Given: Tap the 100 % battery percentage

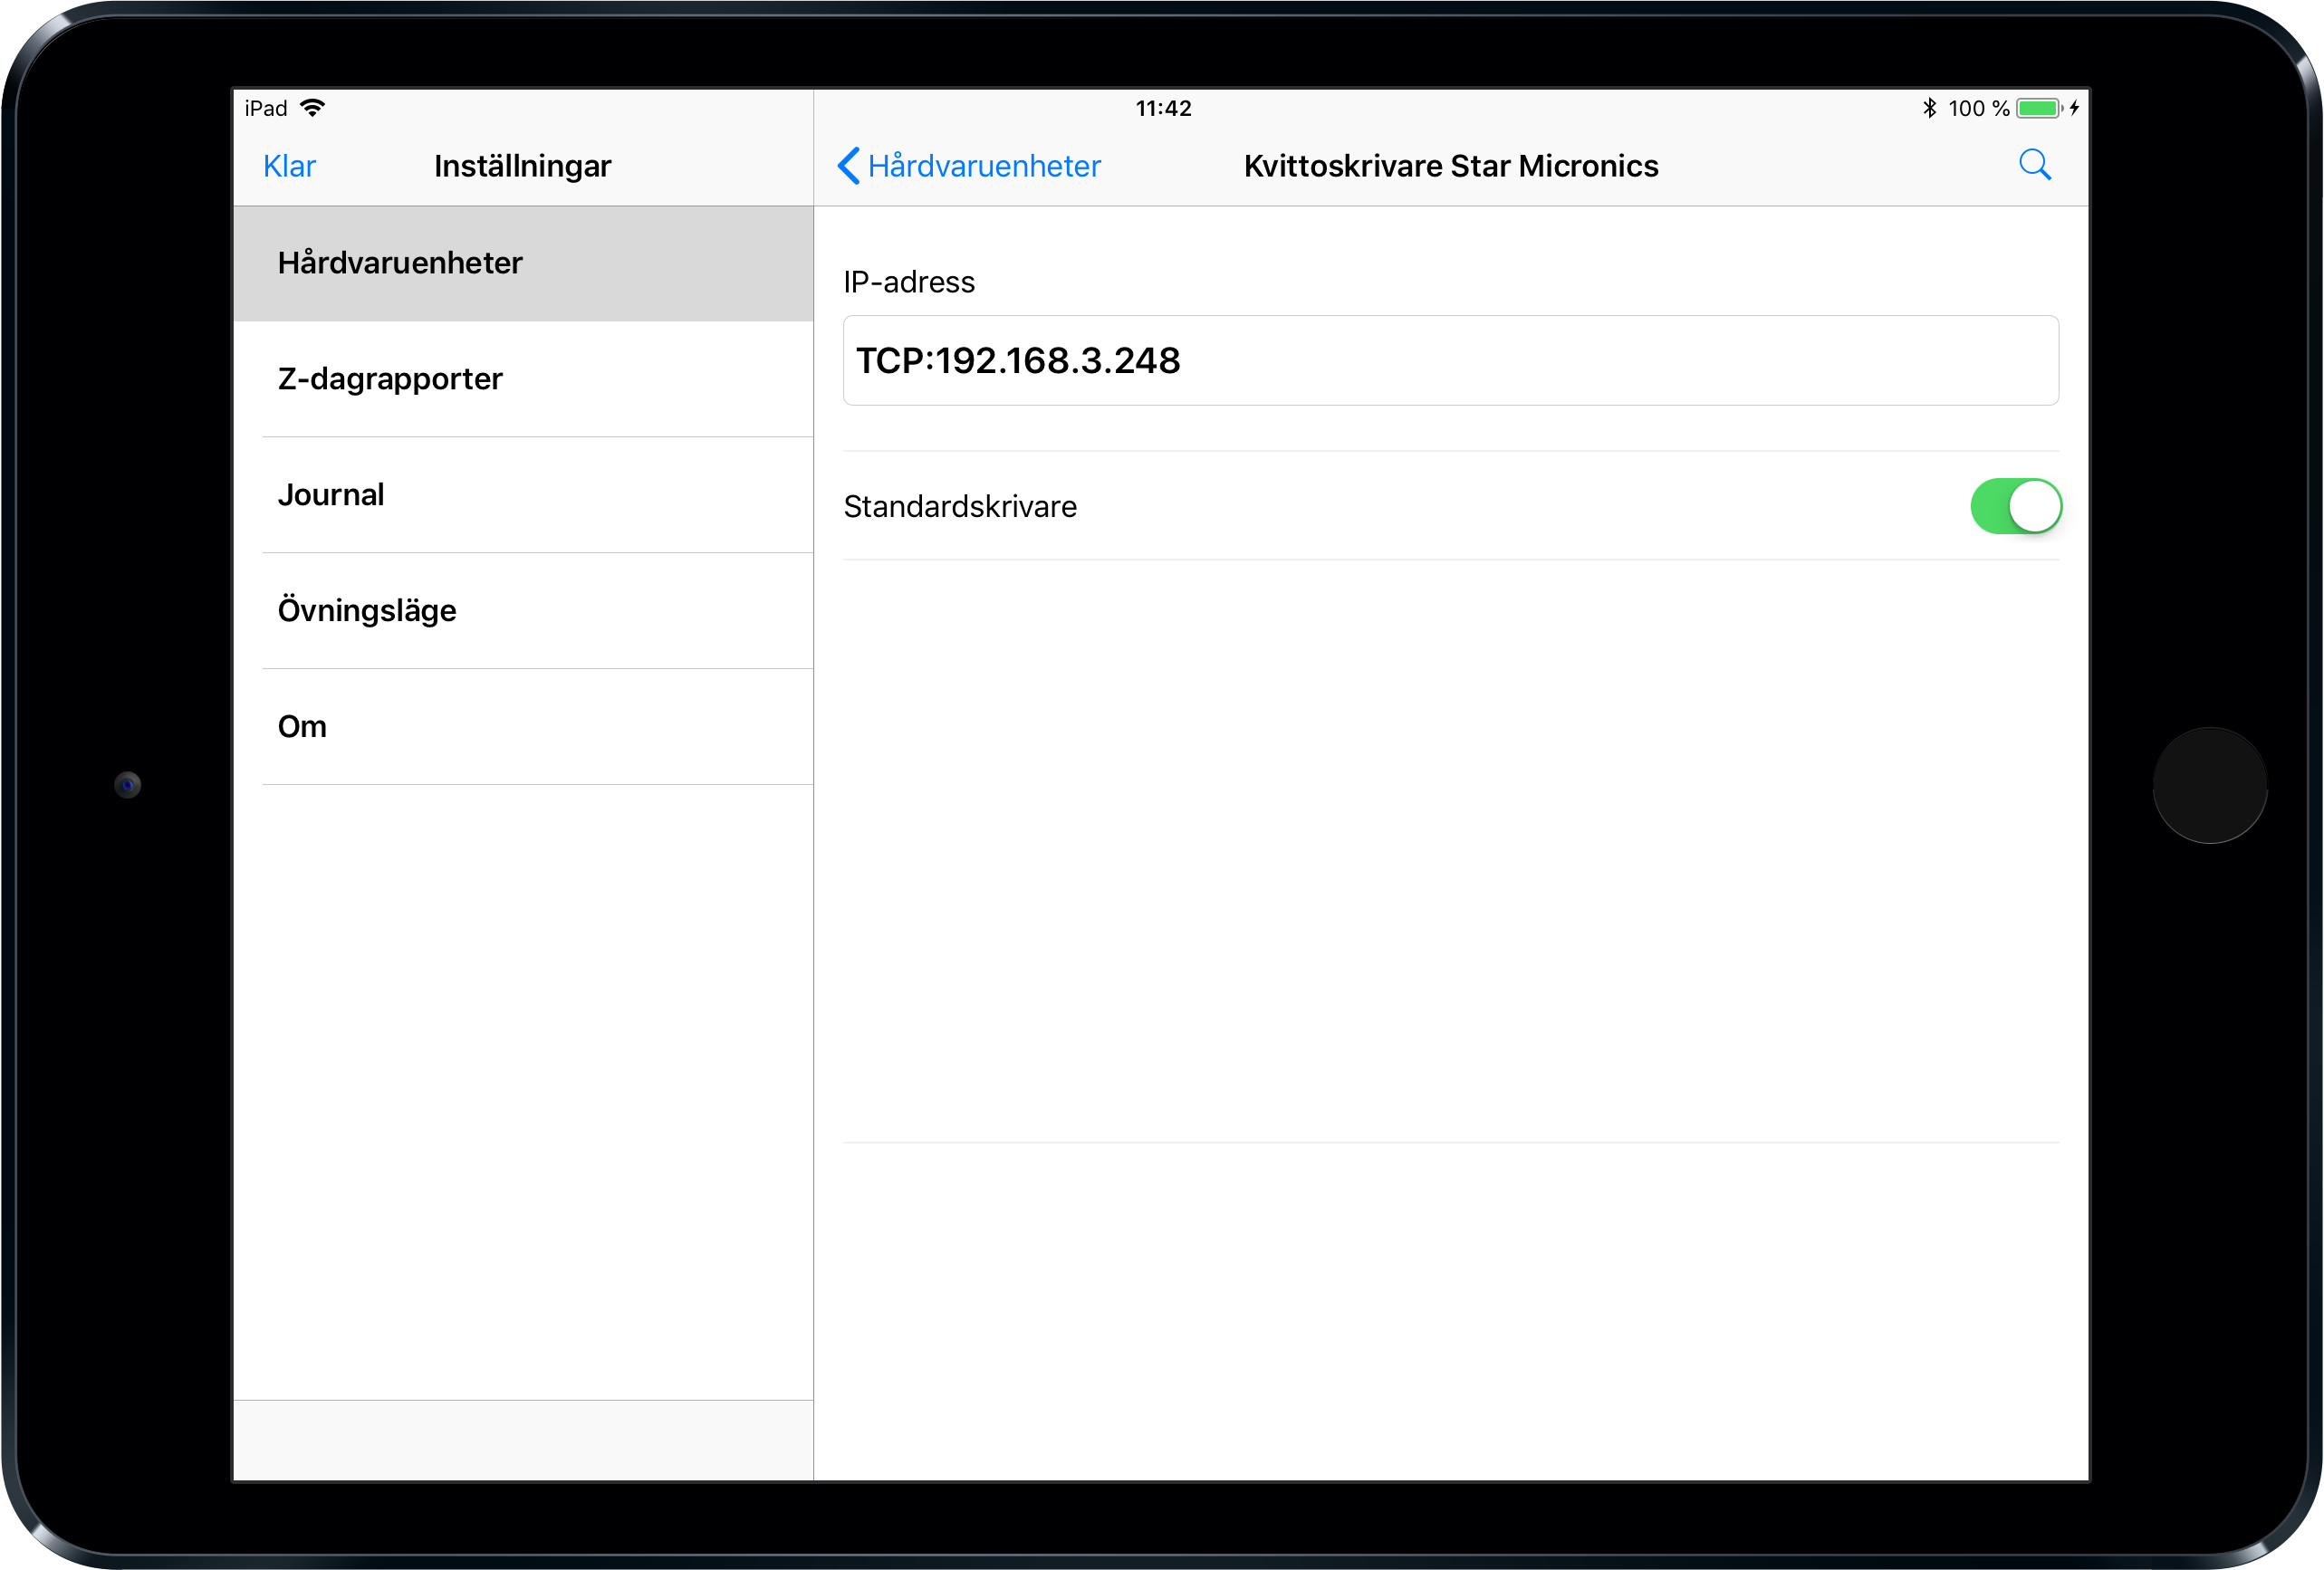Looking at the screenshot, I should tap(1978, 108).
